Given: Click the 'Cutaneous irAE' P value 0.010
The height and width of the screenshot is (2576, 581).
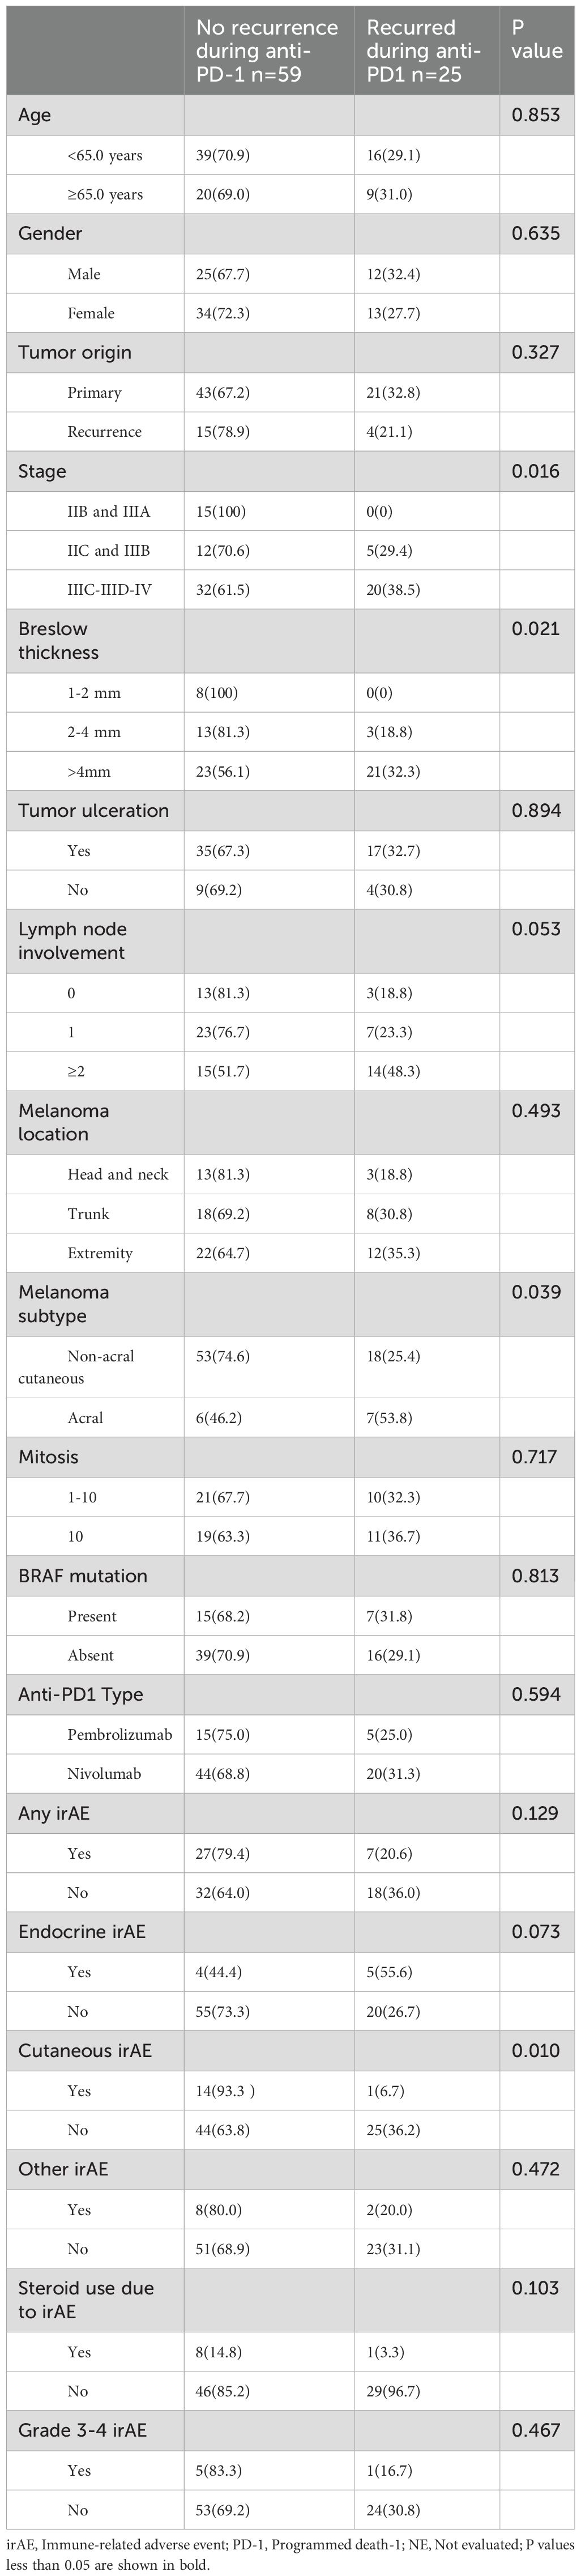Looking at the screenshot, I should click(x=535, y=2050).
